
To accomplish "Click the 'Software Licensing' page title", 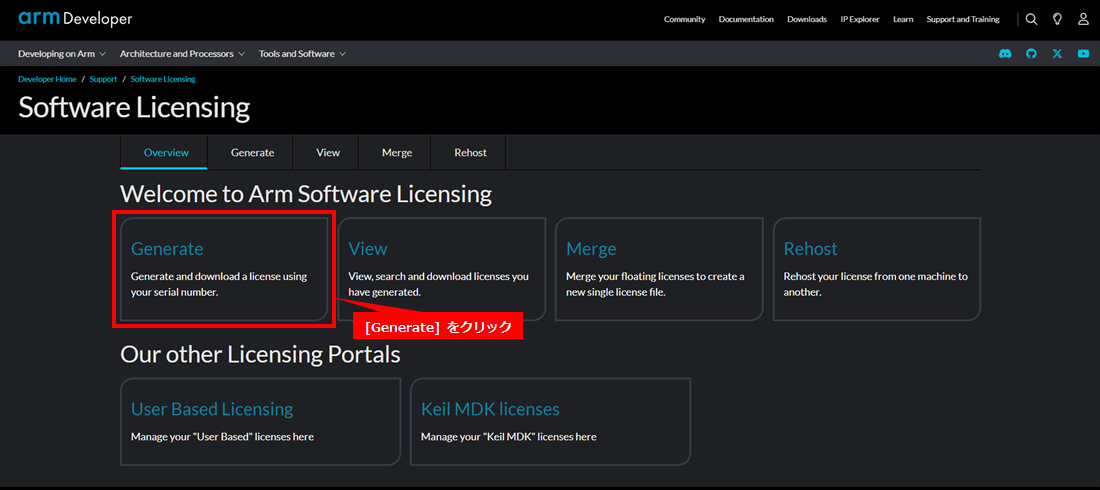I will pyautogui.click(x=134, y=108).
